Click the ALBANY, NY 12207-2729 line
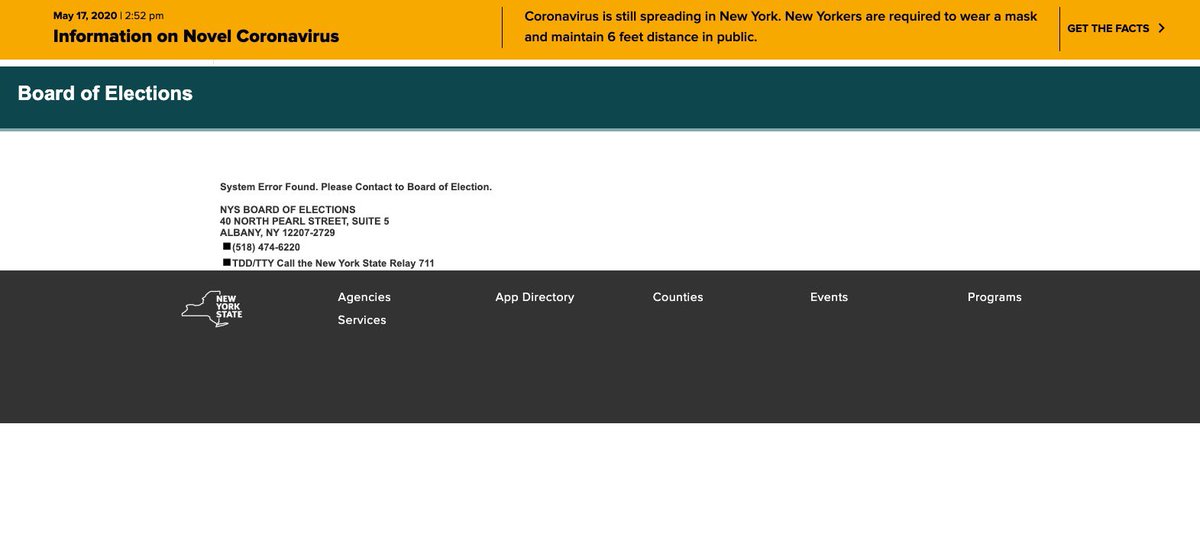 point(278,232)
